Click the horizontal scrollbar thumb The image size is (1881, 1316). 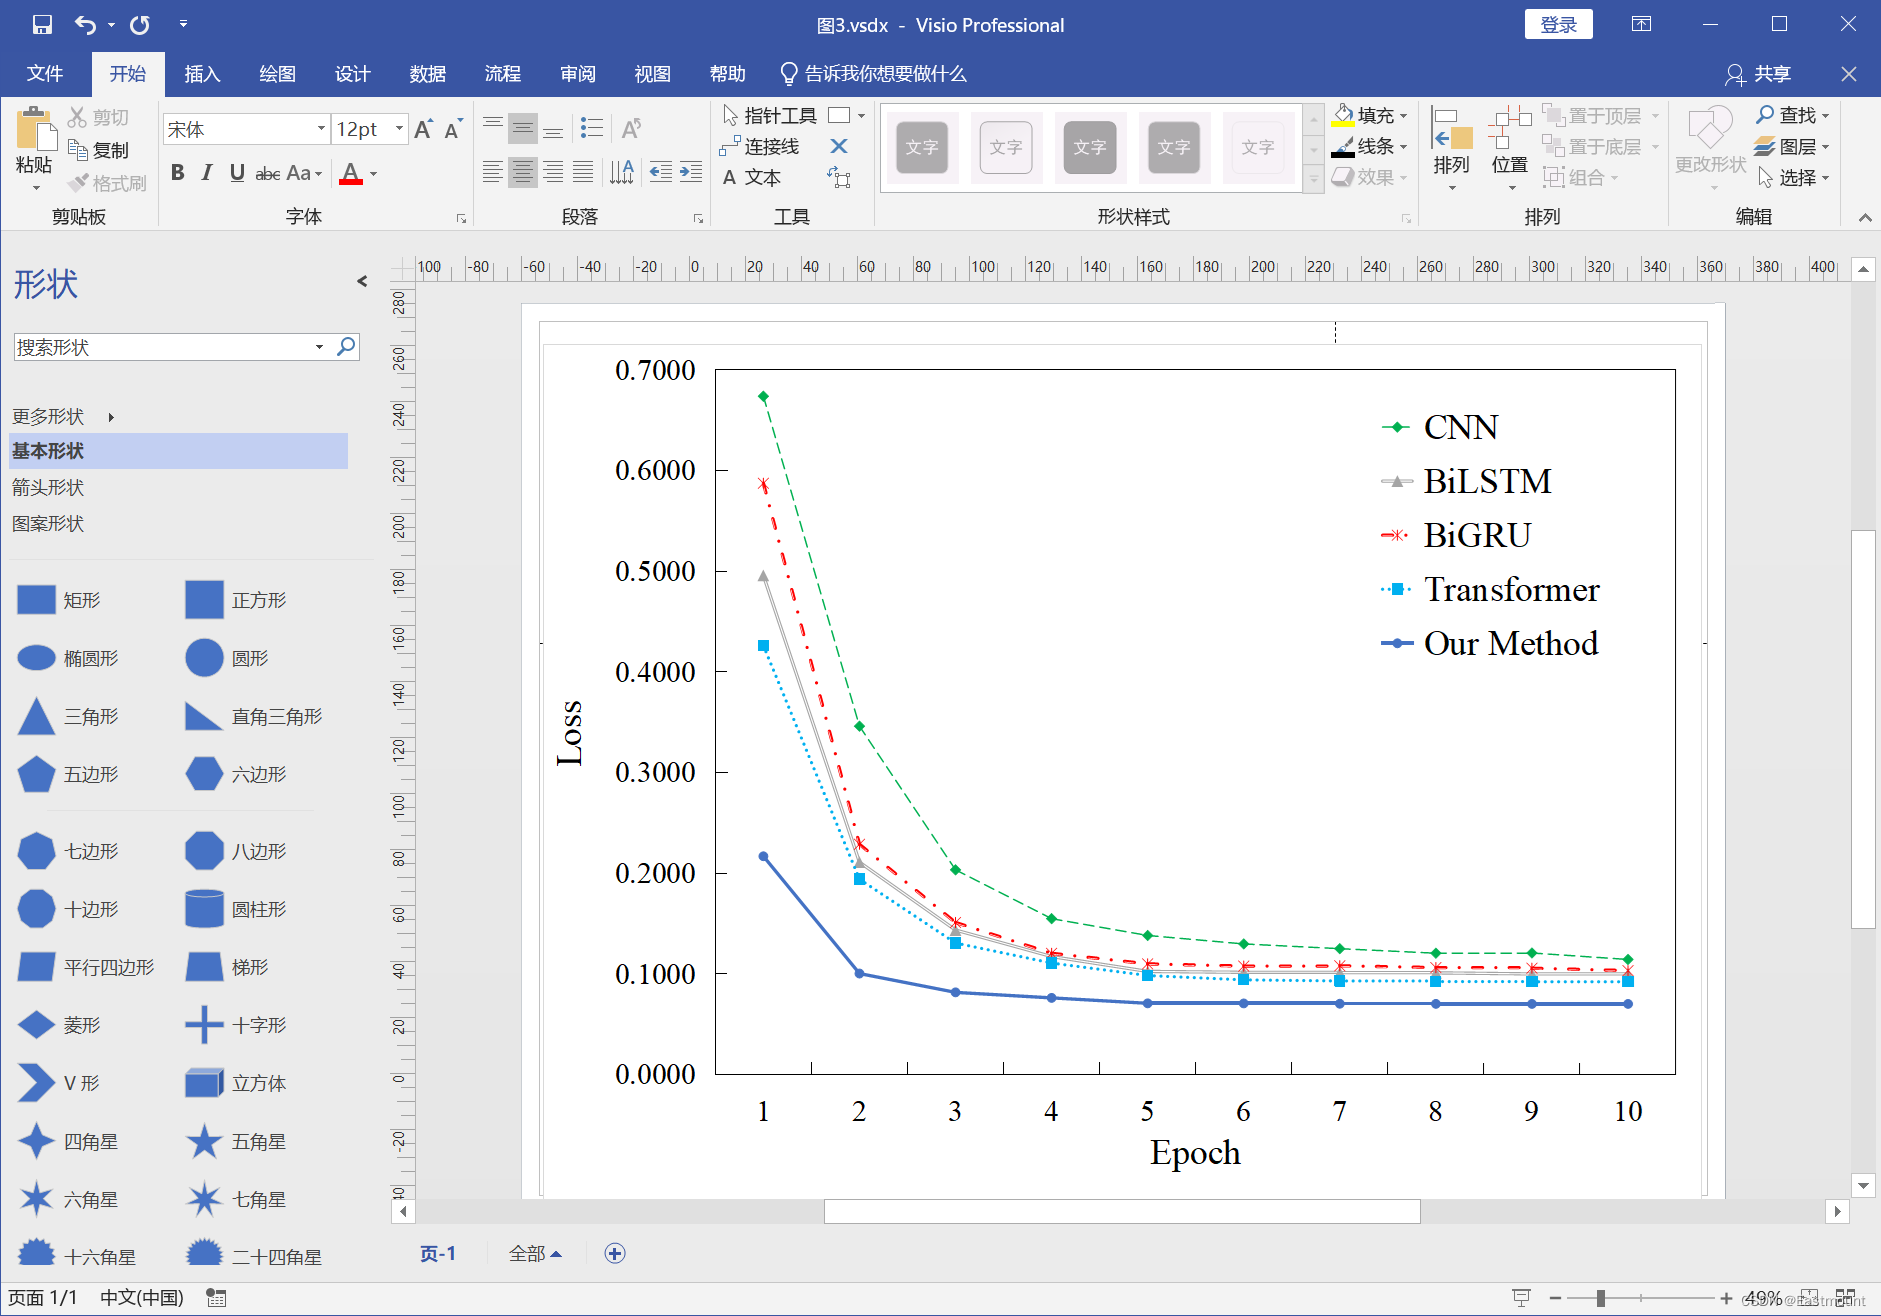coord(1122,1212)
